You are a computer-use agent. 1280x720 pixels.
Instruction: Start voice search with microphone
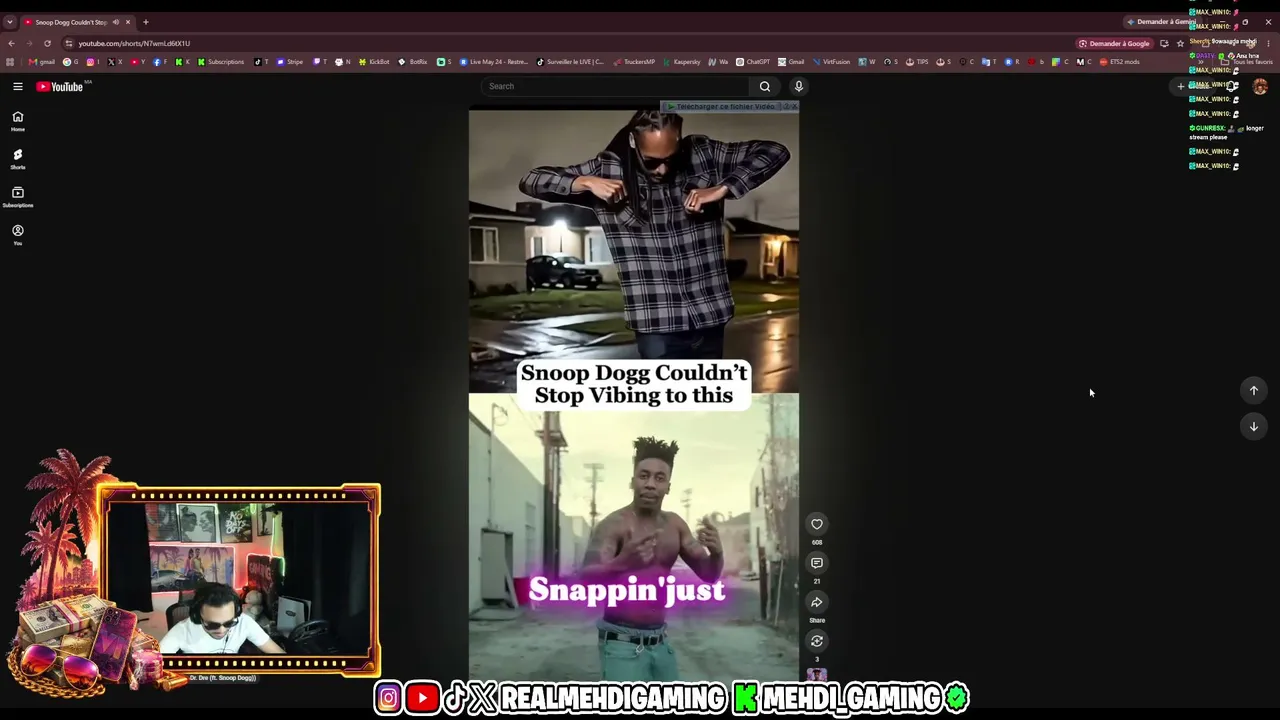point(798,86)
